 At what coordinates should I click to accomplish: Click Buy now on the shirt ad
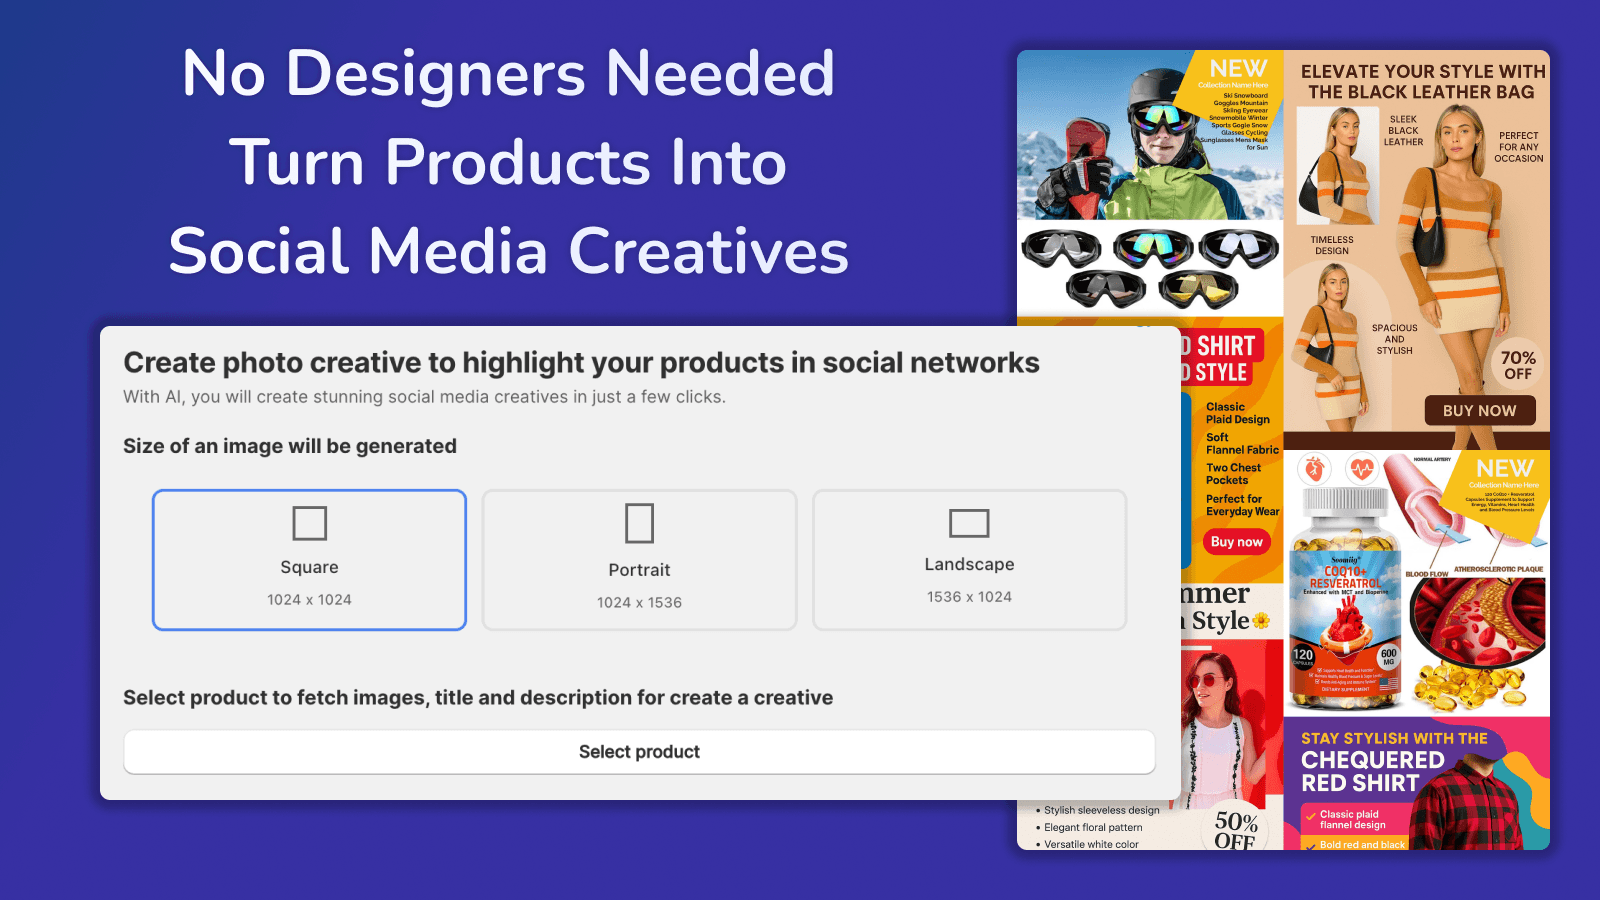click(1237, 541)
